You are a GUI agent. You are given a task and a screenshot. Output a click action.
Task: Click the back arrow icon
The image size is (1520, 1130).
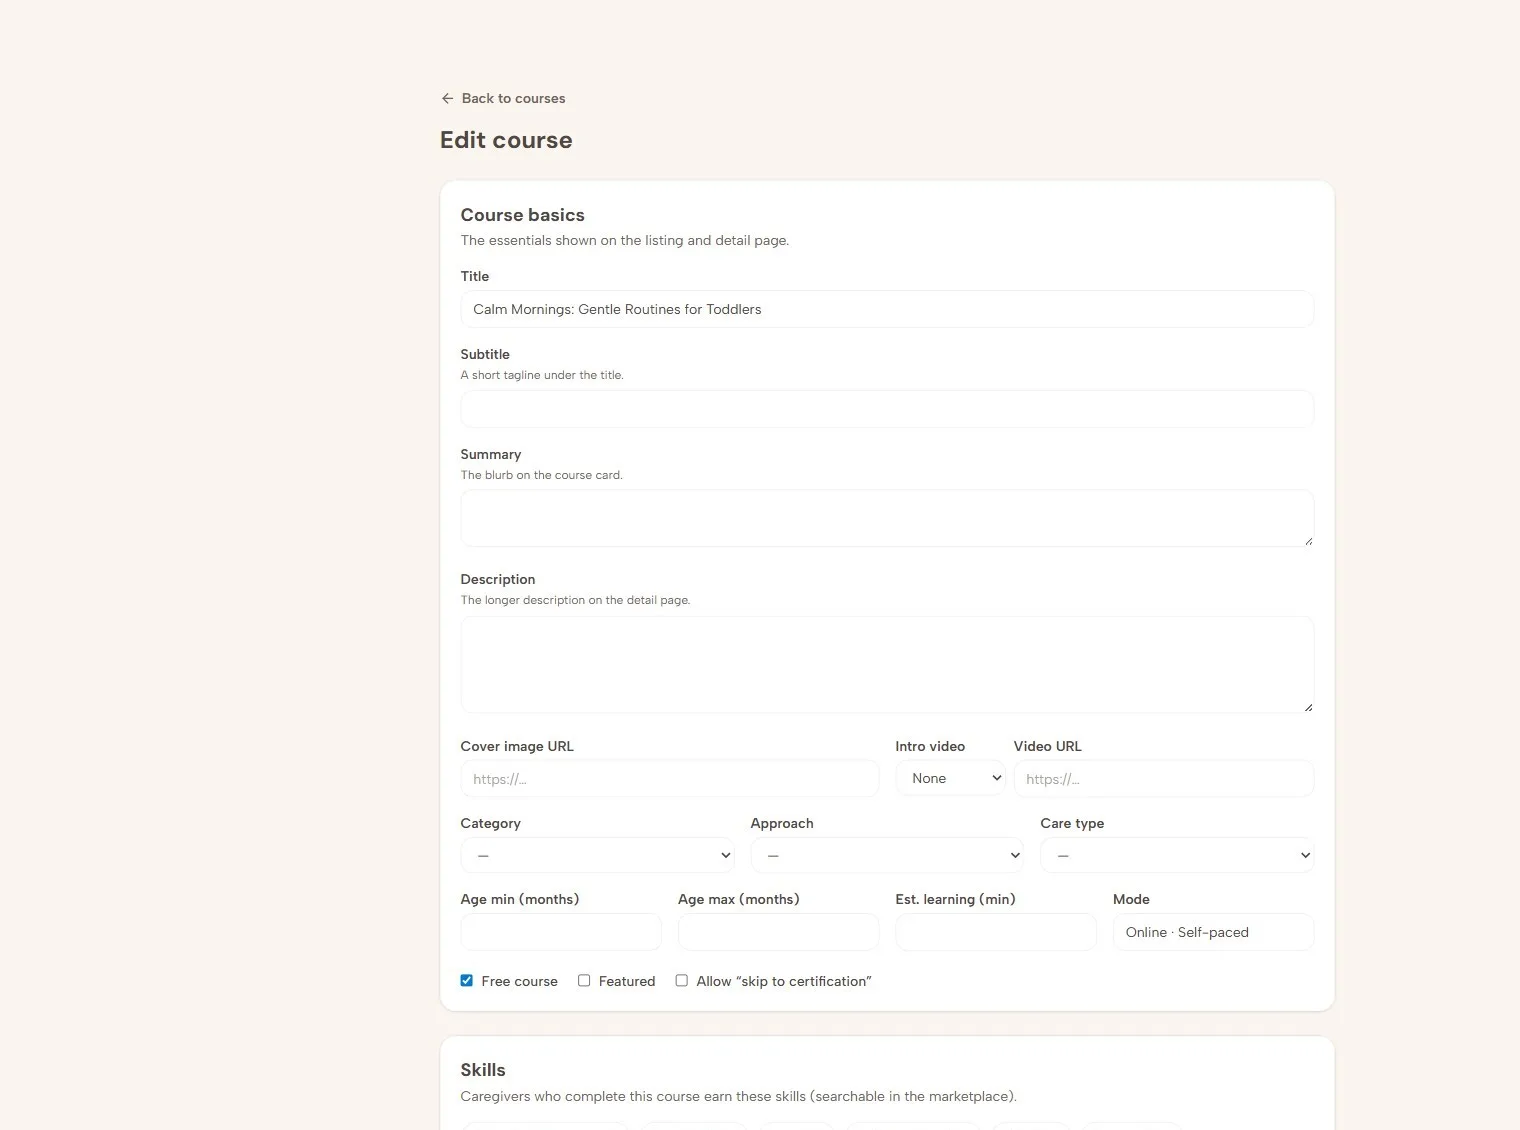(447, 98)
